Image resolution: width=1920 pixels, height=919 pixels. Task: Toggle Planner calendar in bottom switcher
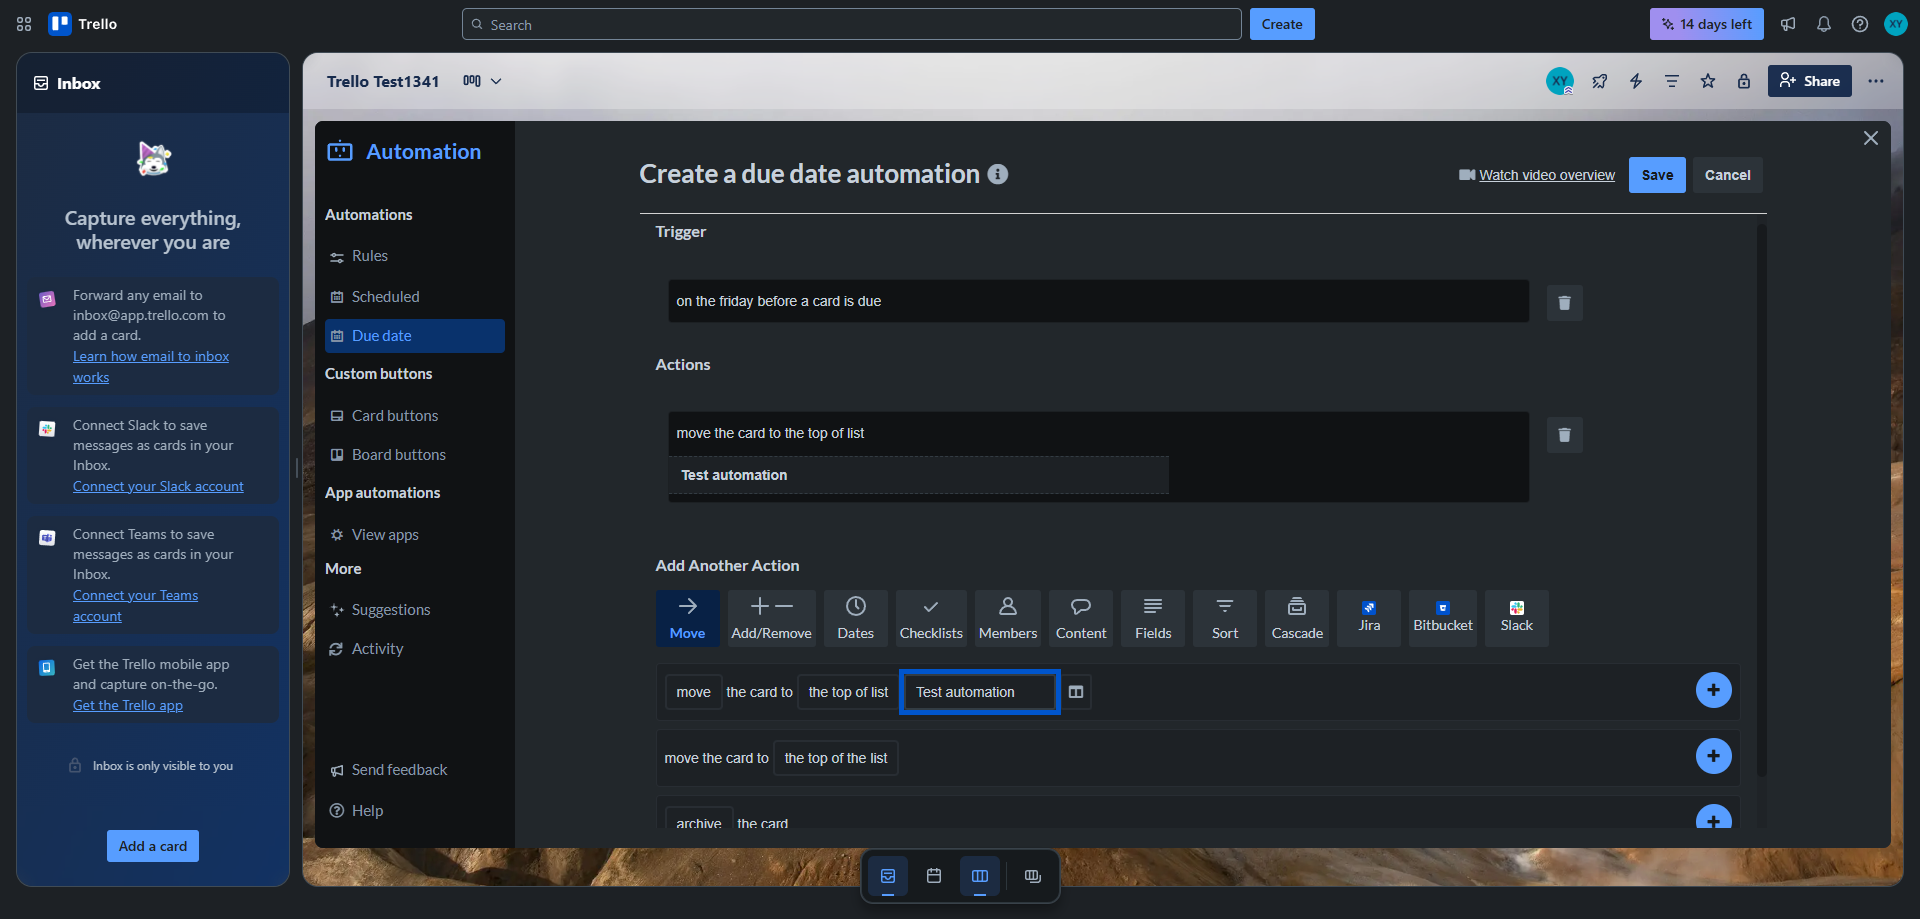[934, 876]
